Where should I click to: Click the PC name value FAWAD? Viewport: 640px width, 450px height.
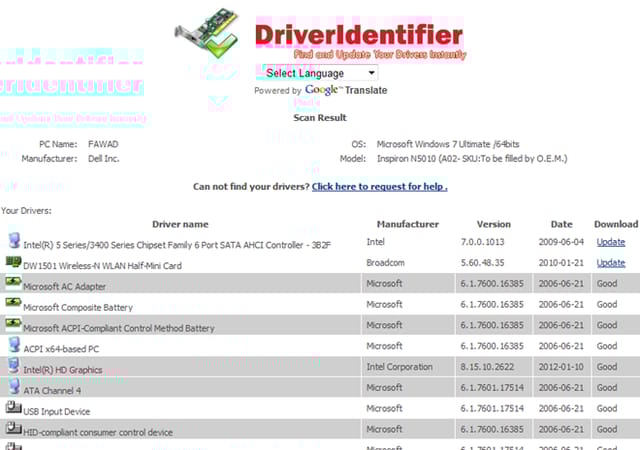point(103,144)
